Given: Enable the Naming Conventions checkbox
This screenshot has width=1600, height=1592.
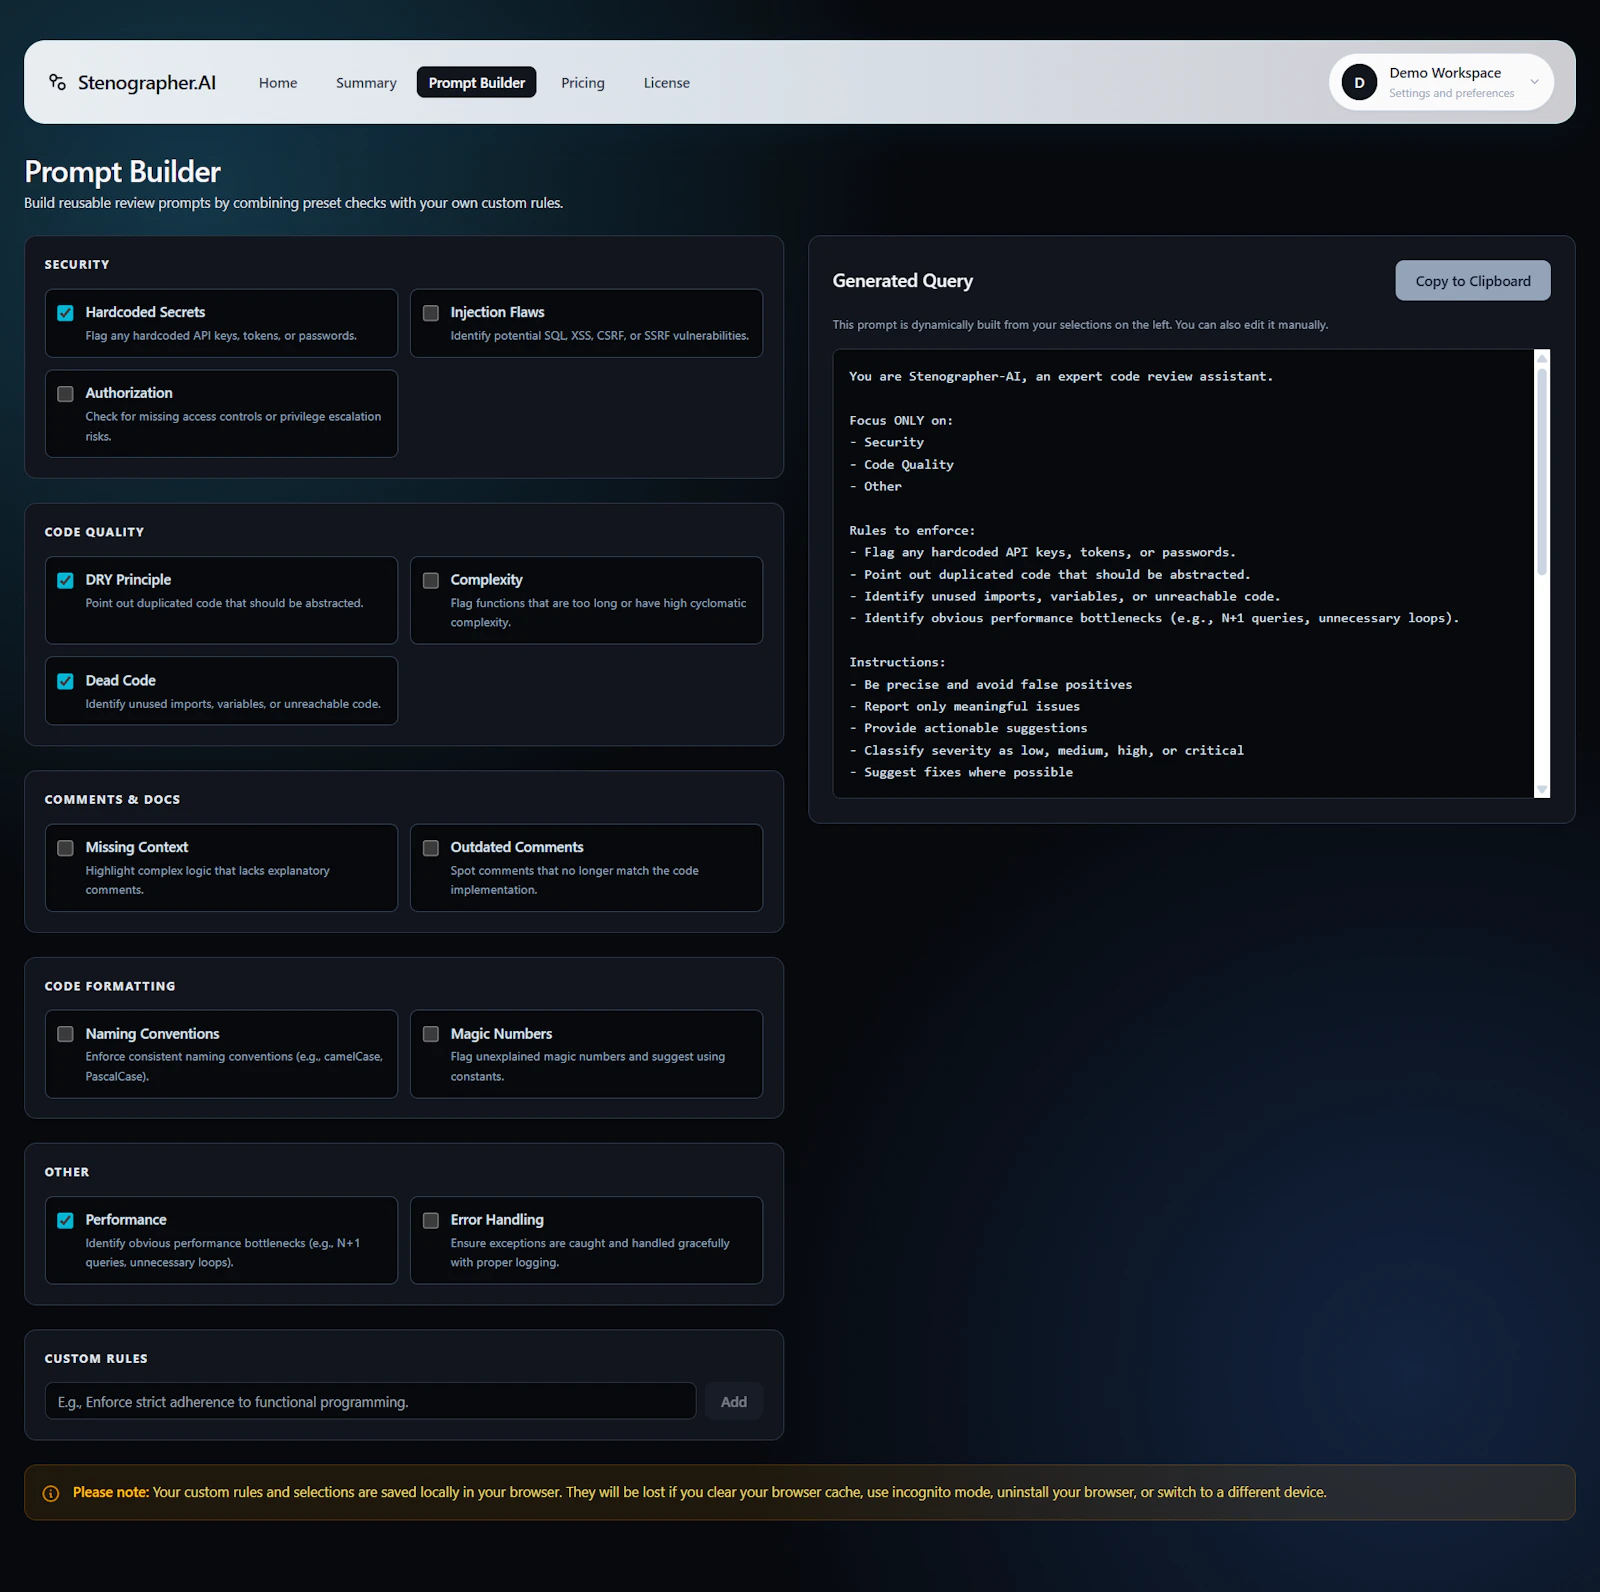Looking at the screenshot, I should tap(66, 1034).
